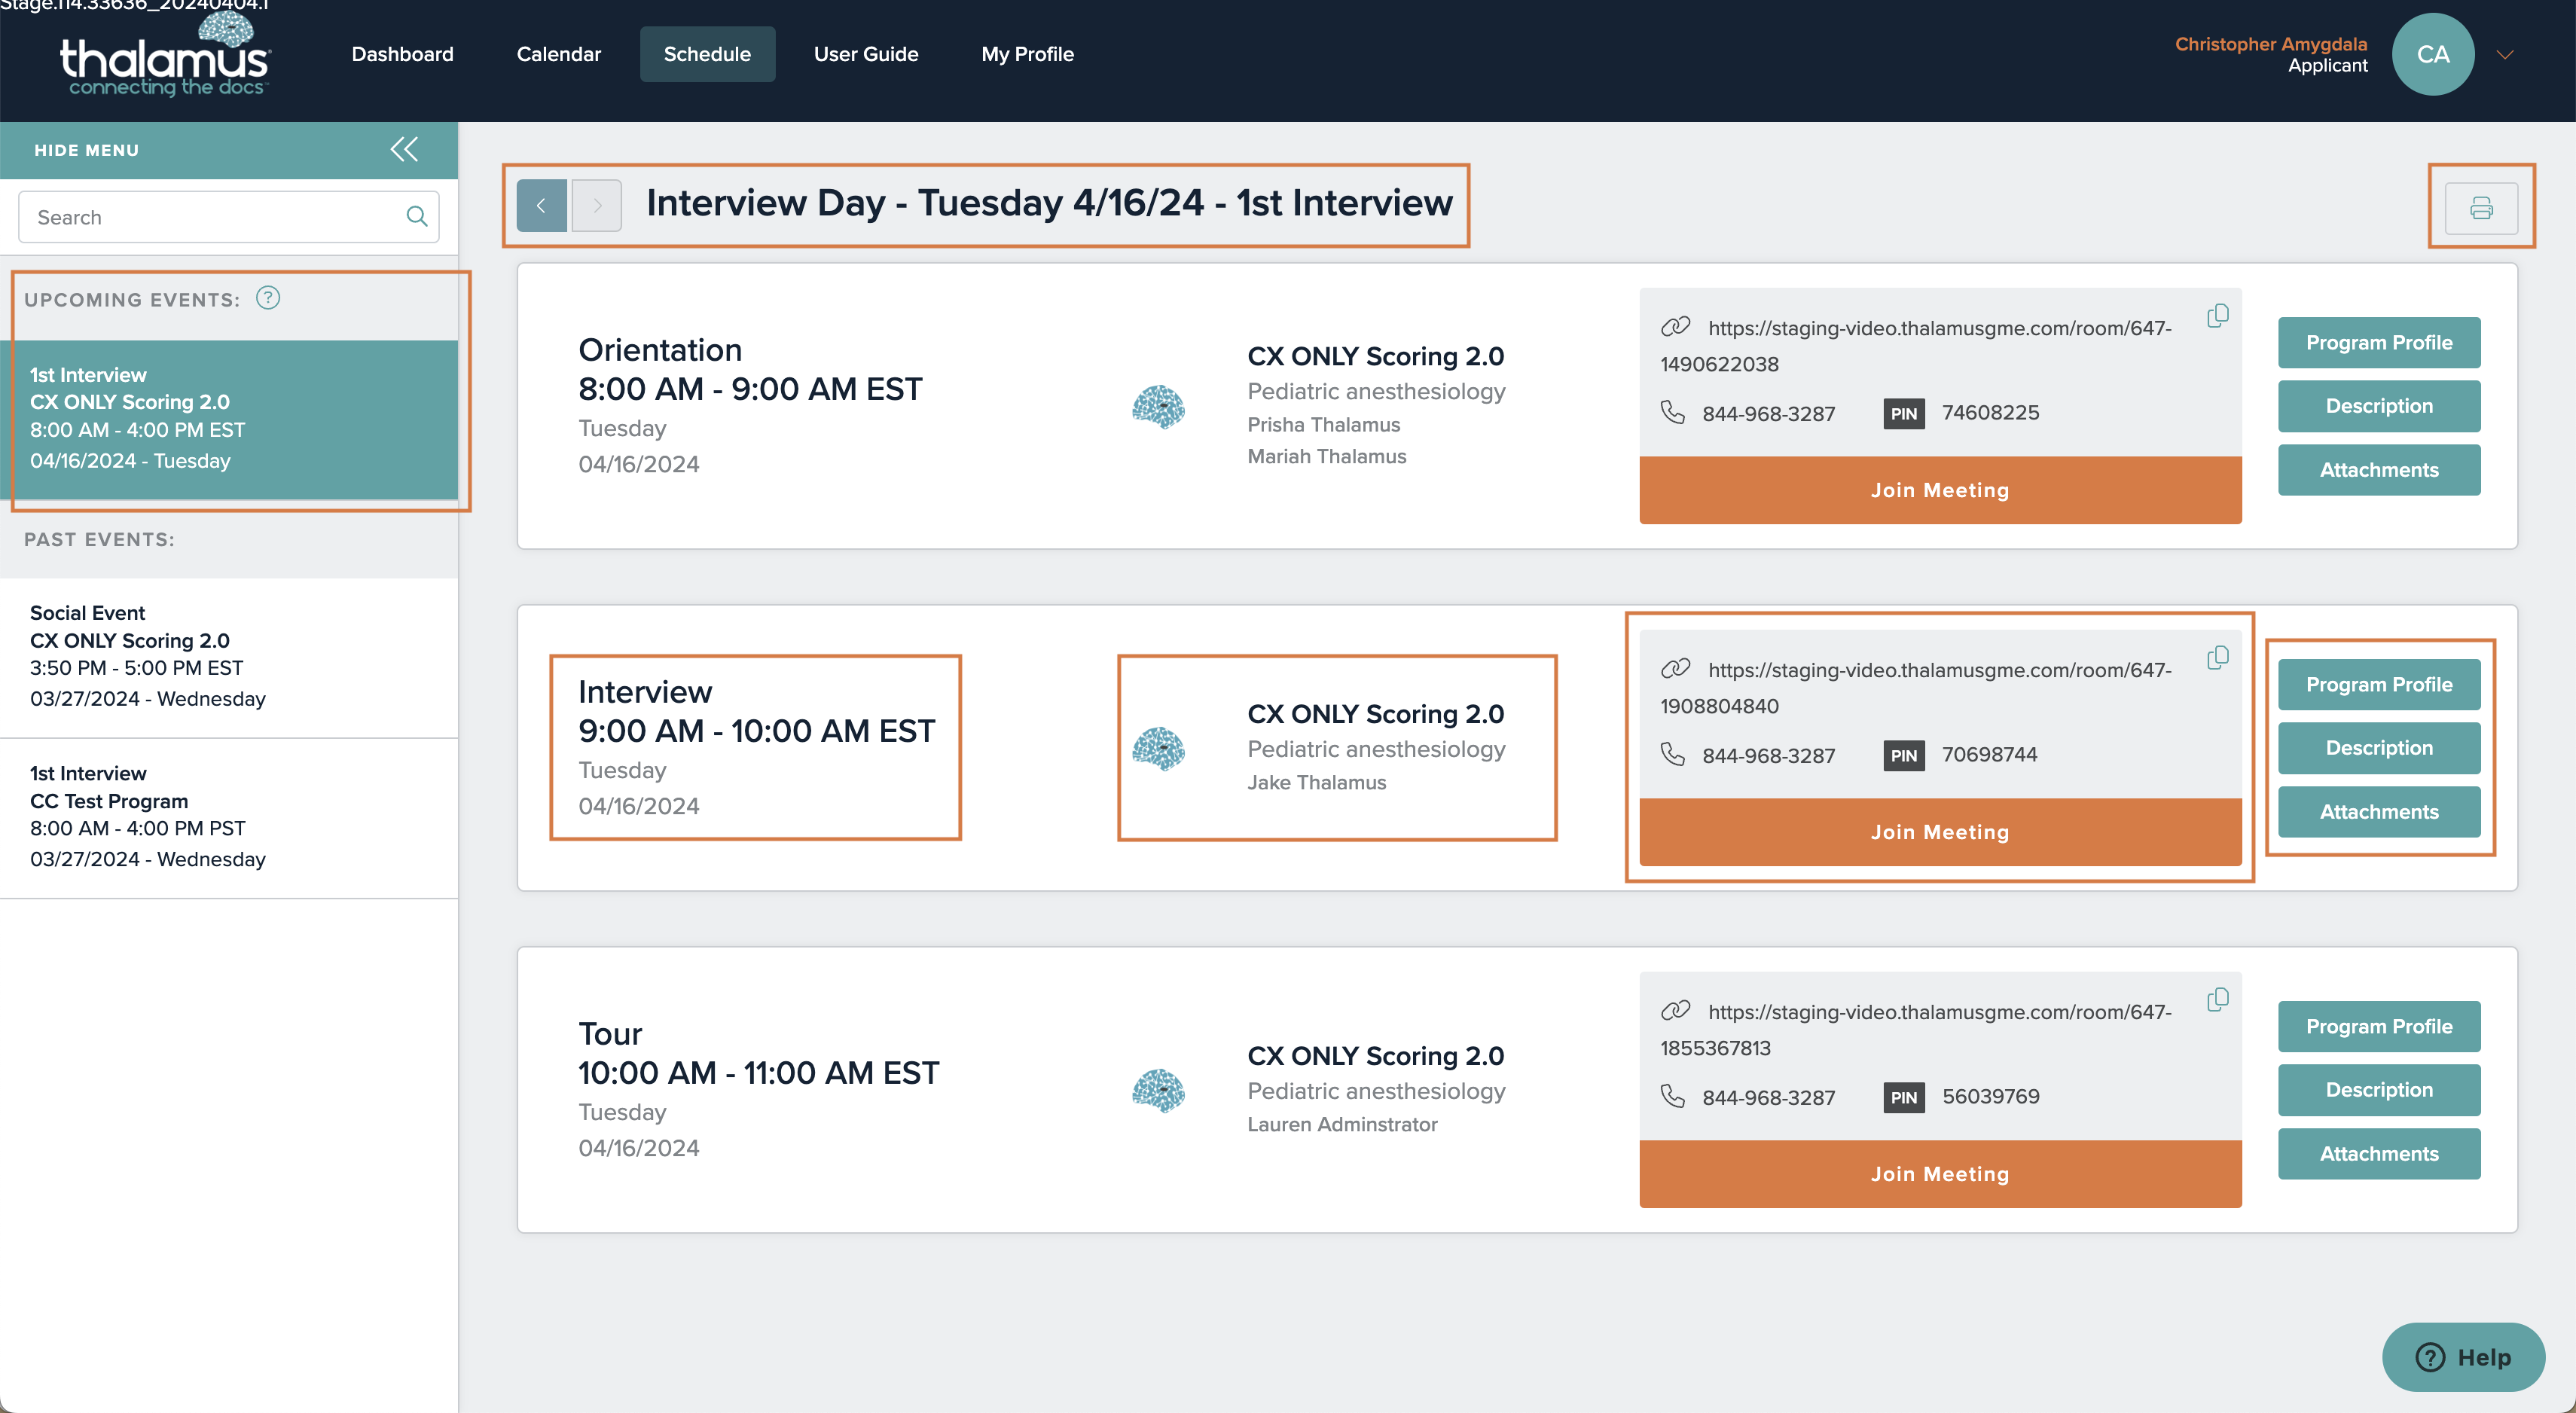Collapse the sidebar with the double chevron
Viewport: 2576px width, 1413px height.
pos(404,150)
